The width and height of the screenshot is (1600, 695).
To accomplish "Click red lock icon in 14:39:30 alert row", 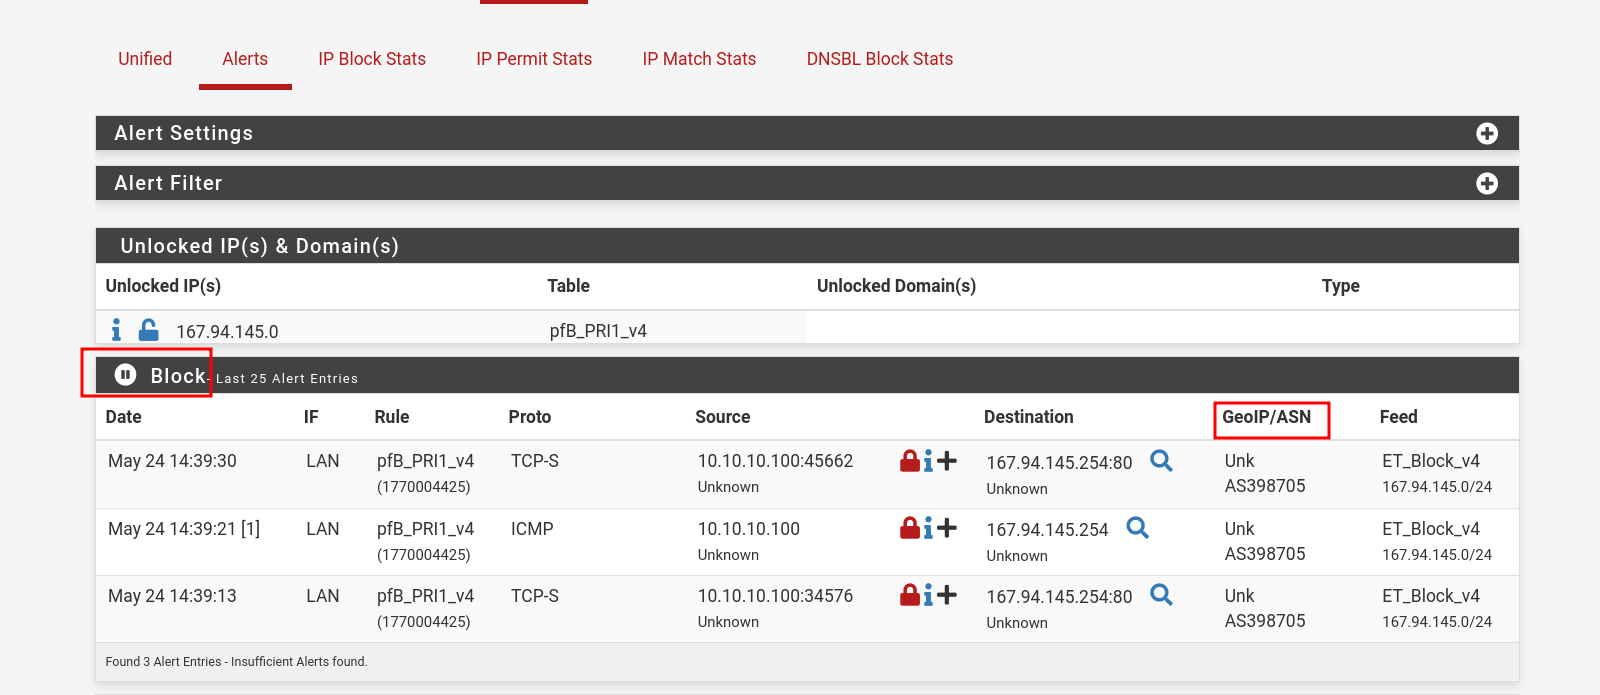I will [909, 461].
